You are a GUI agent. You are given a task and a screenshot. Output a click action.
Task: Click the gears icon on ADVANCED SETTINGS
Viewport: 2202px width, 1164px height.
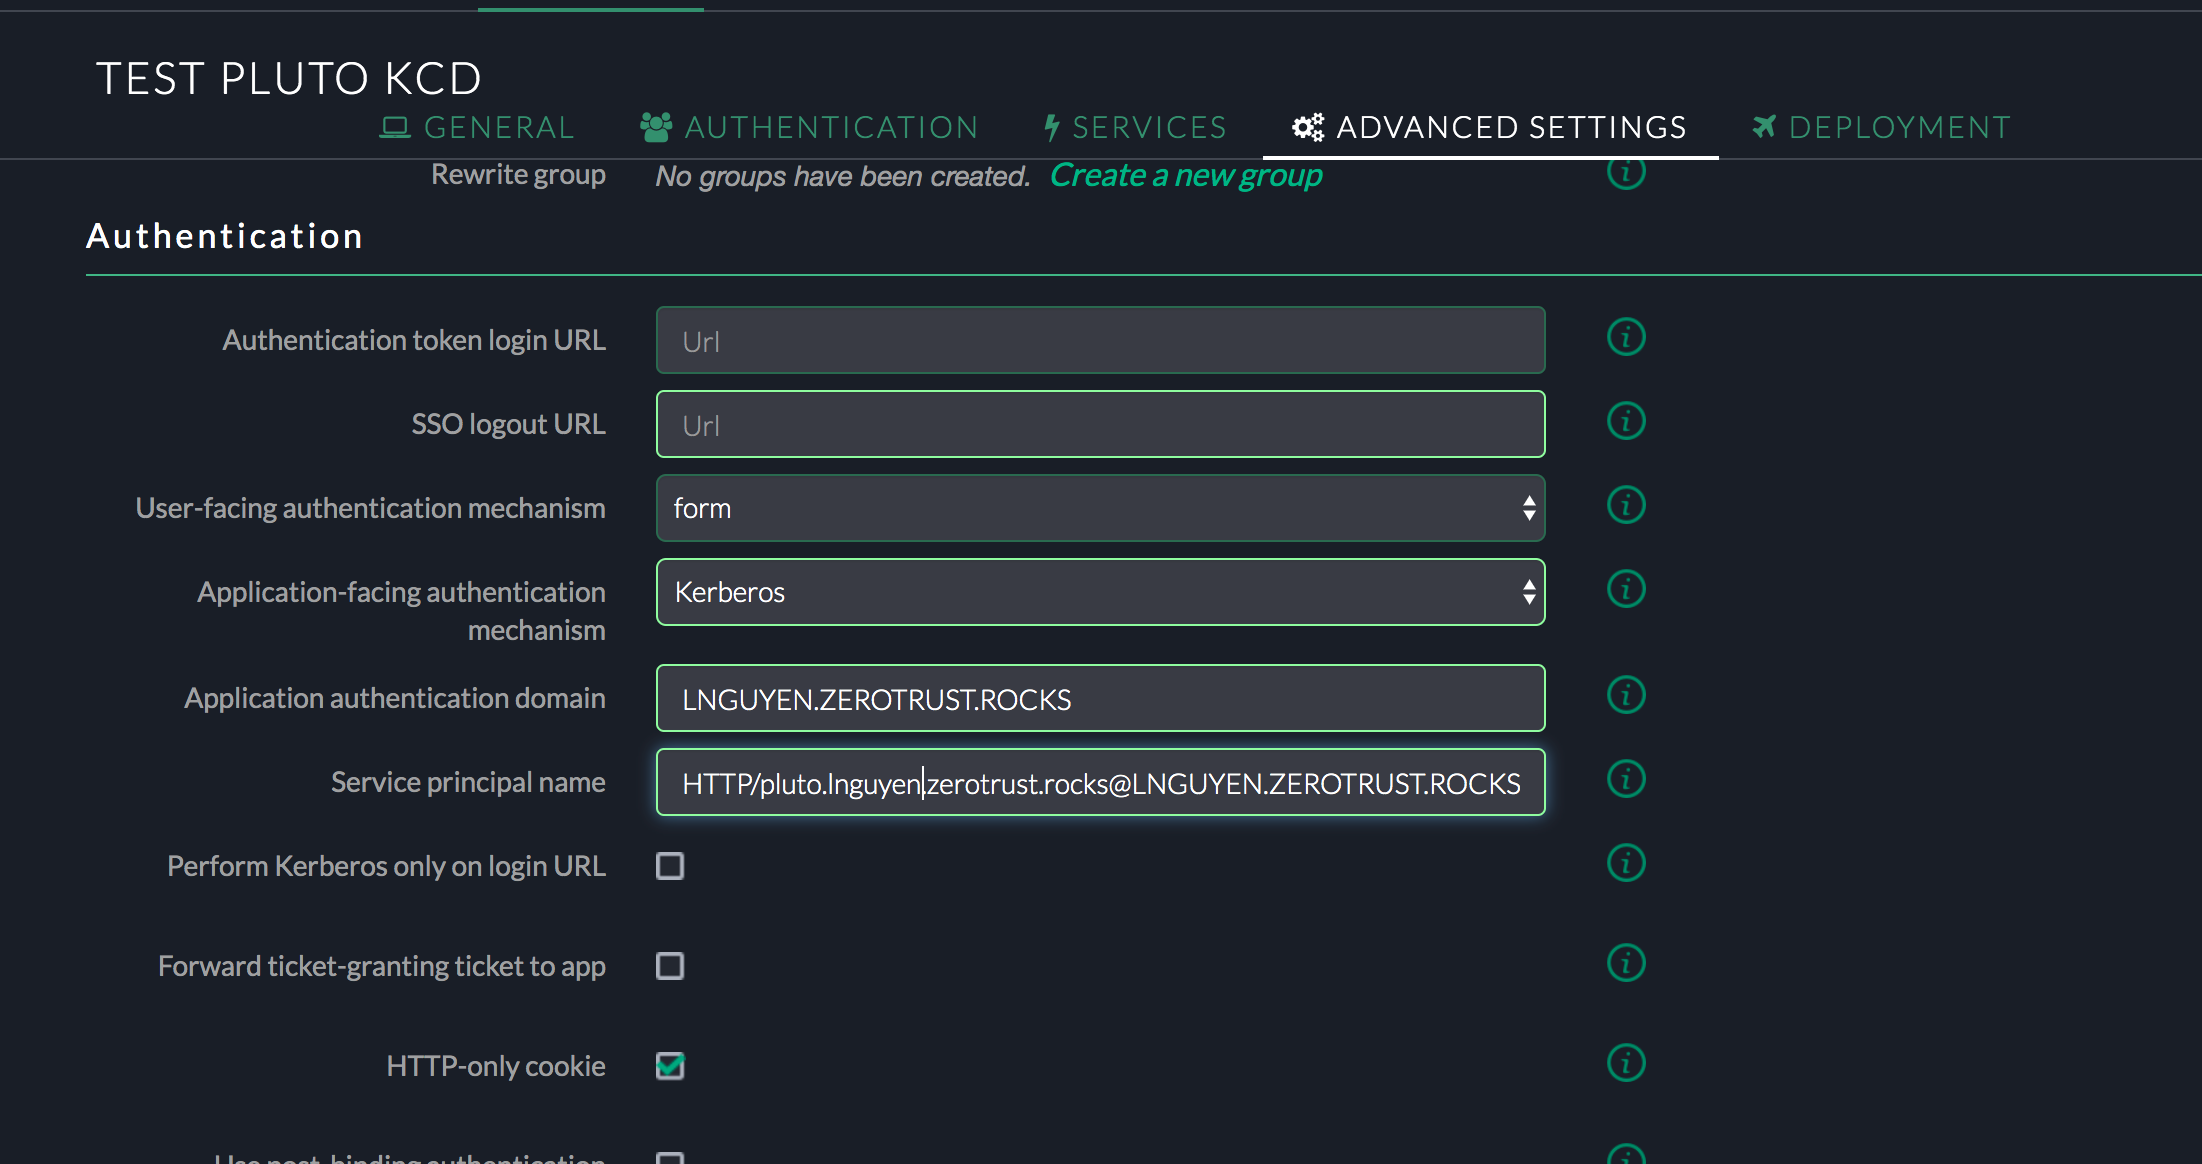(x=1308, y=126)
